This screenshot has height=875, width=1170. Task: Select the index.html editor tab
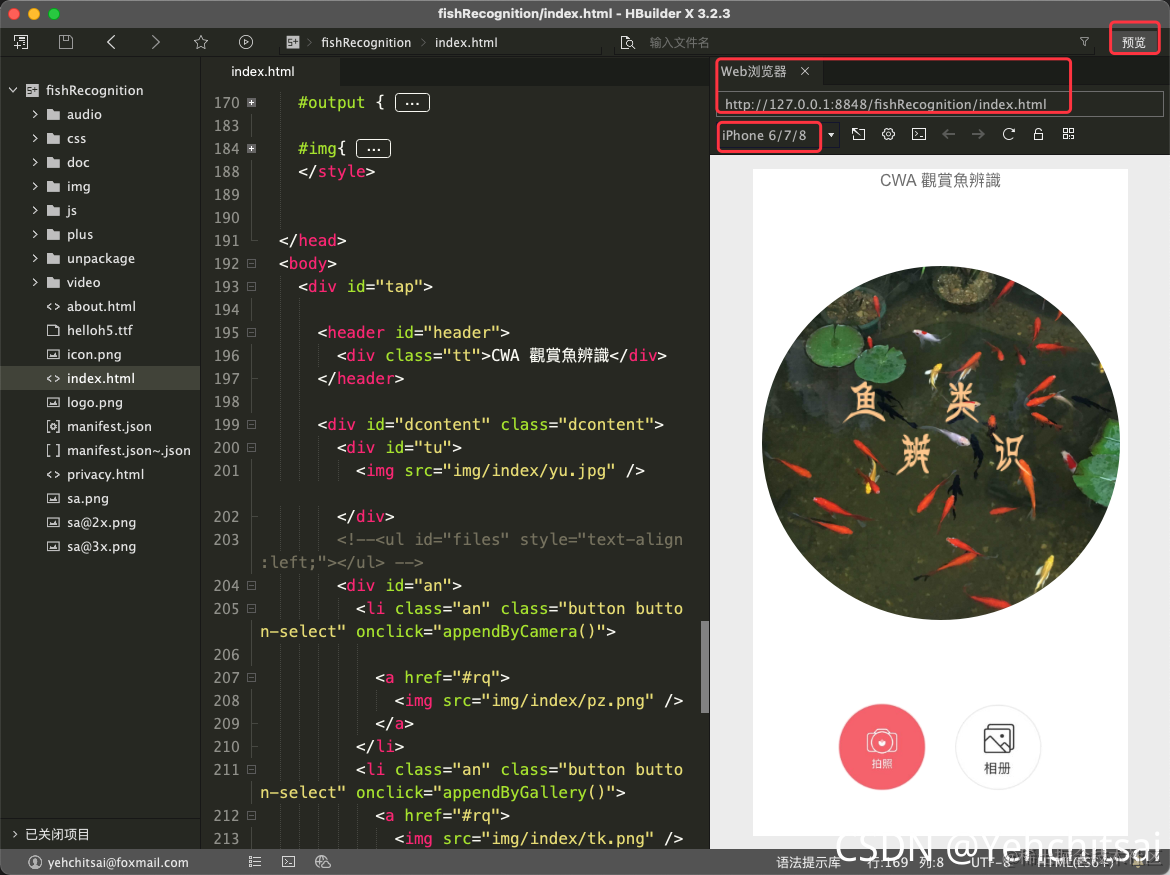pyautogui.click(x=263, y=72)
